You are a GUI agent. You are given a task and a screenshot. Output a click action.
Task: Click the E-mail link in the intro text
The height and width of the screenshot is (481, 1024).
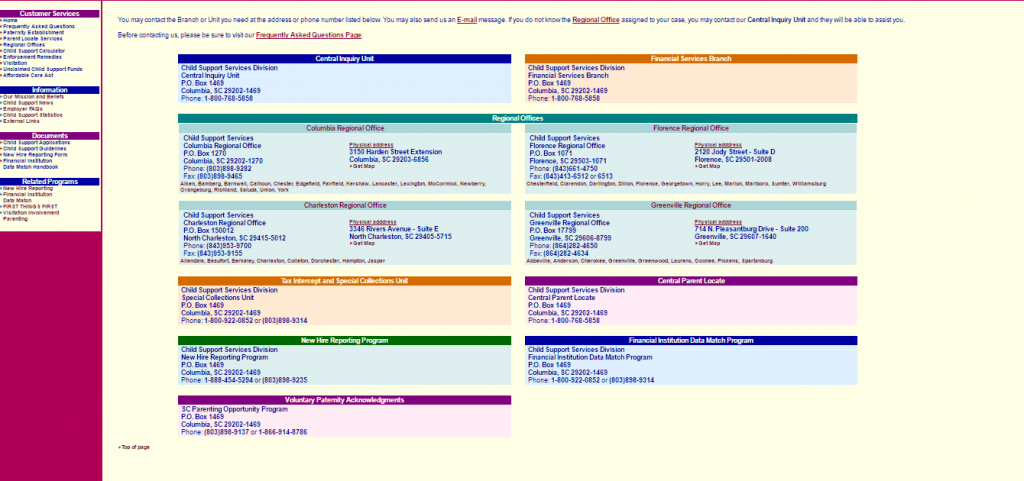pyautogui.click(x=467, y=20)
